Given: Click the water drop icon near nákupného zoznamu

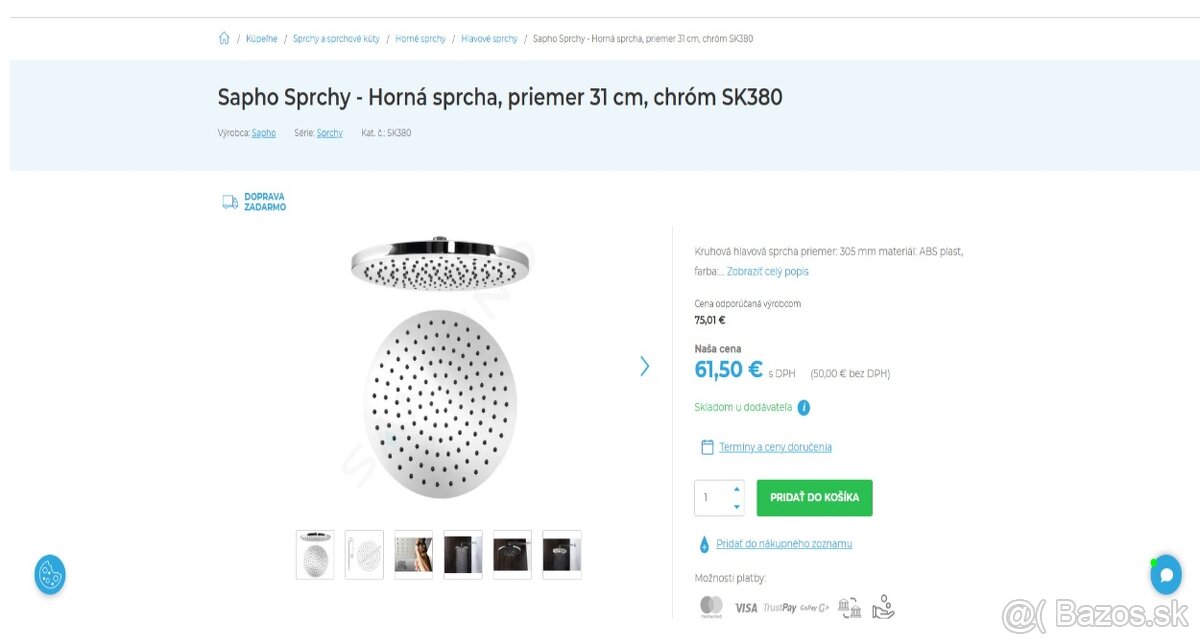Looking at the screenshot, I should point(705,543).
